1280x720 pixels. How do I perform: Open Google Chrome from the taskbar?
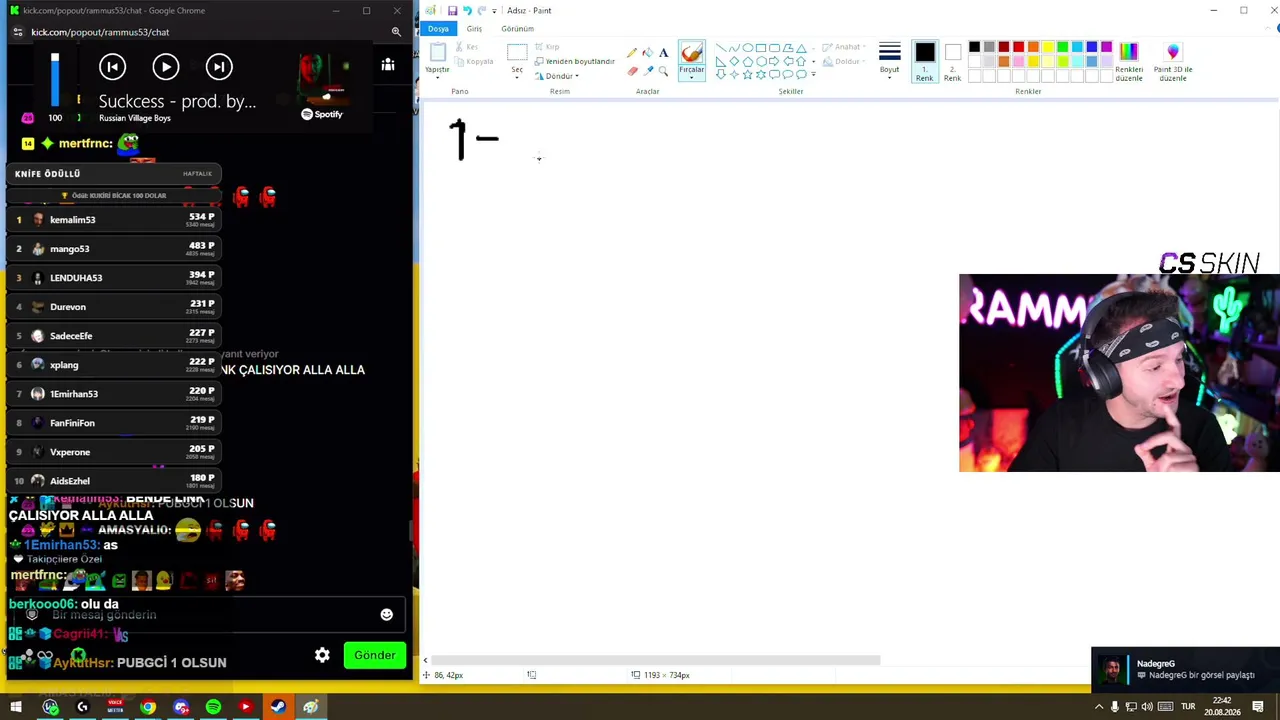[x=148, y=707]
